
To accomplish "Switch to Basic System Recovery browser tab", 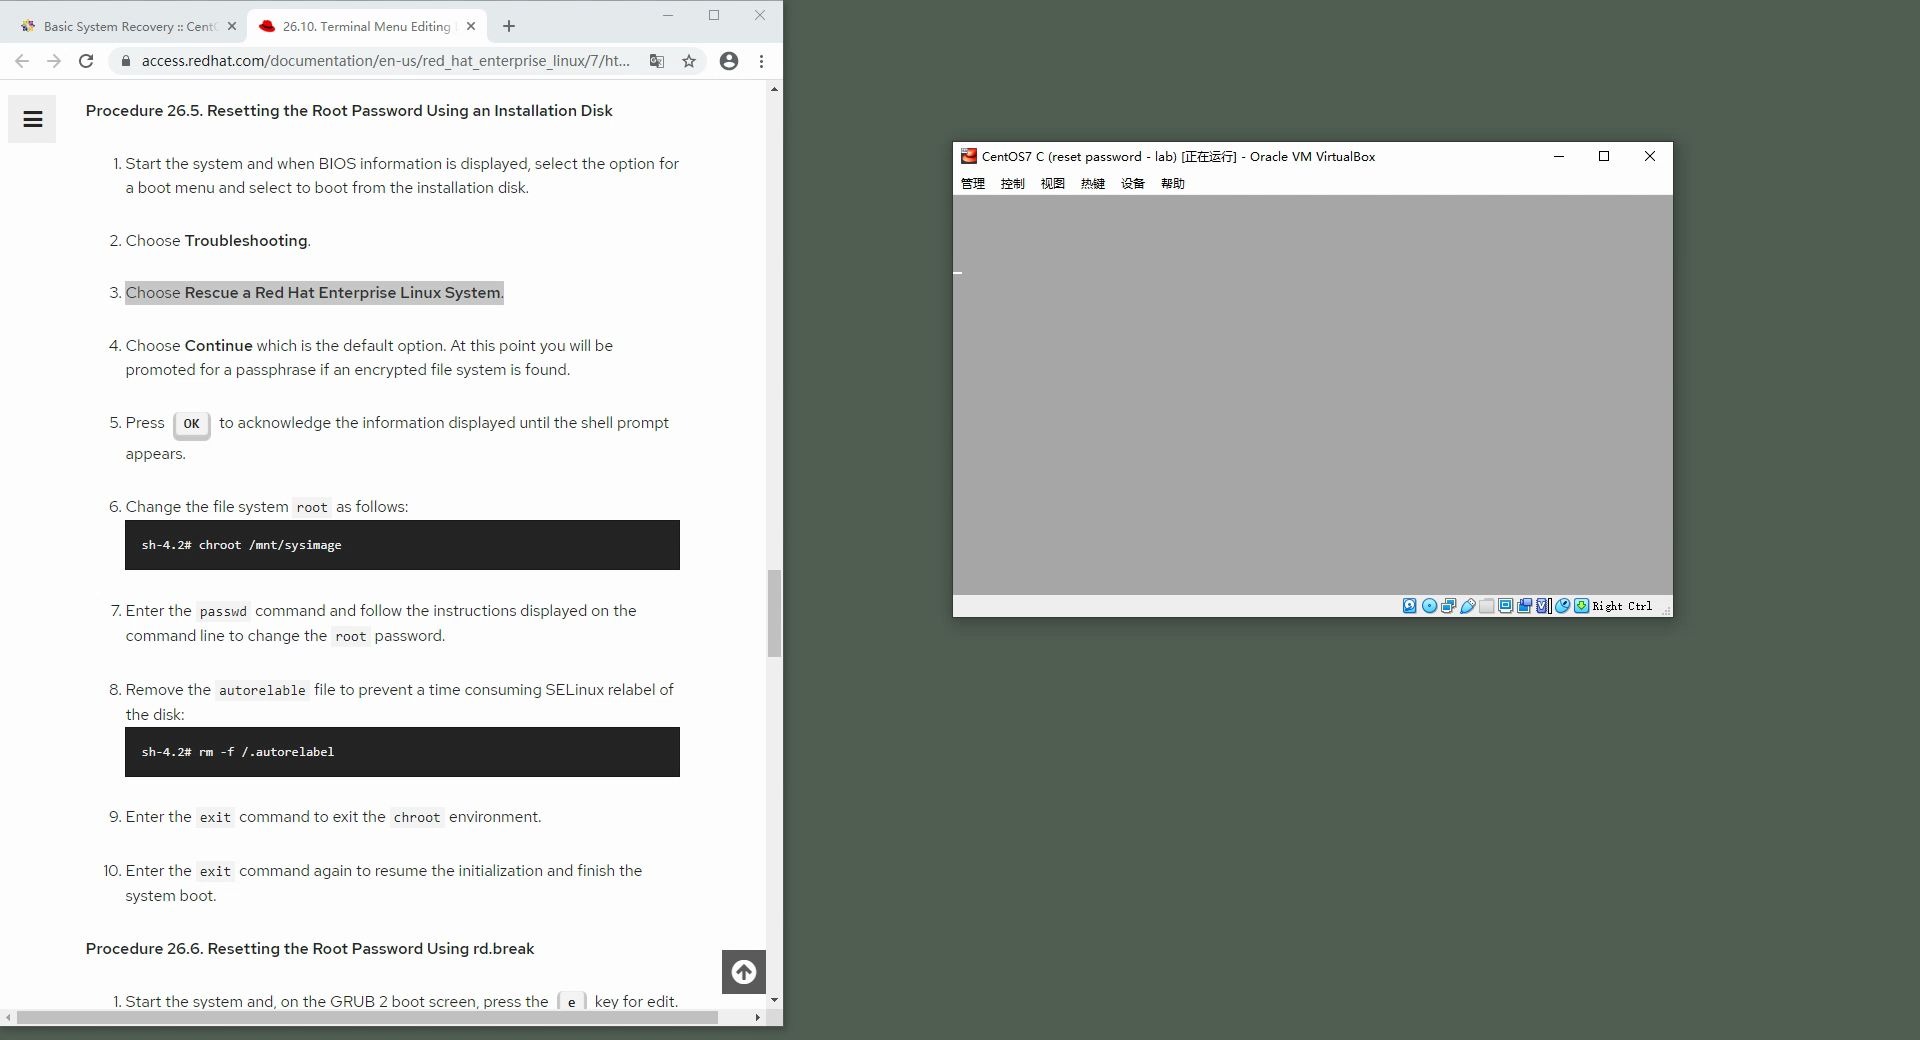I will click(x=128, y=26).
